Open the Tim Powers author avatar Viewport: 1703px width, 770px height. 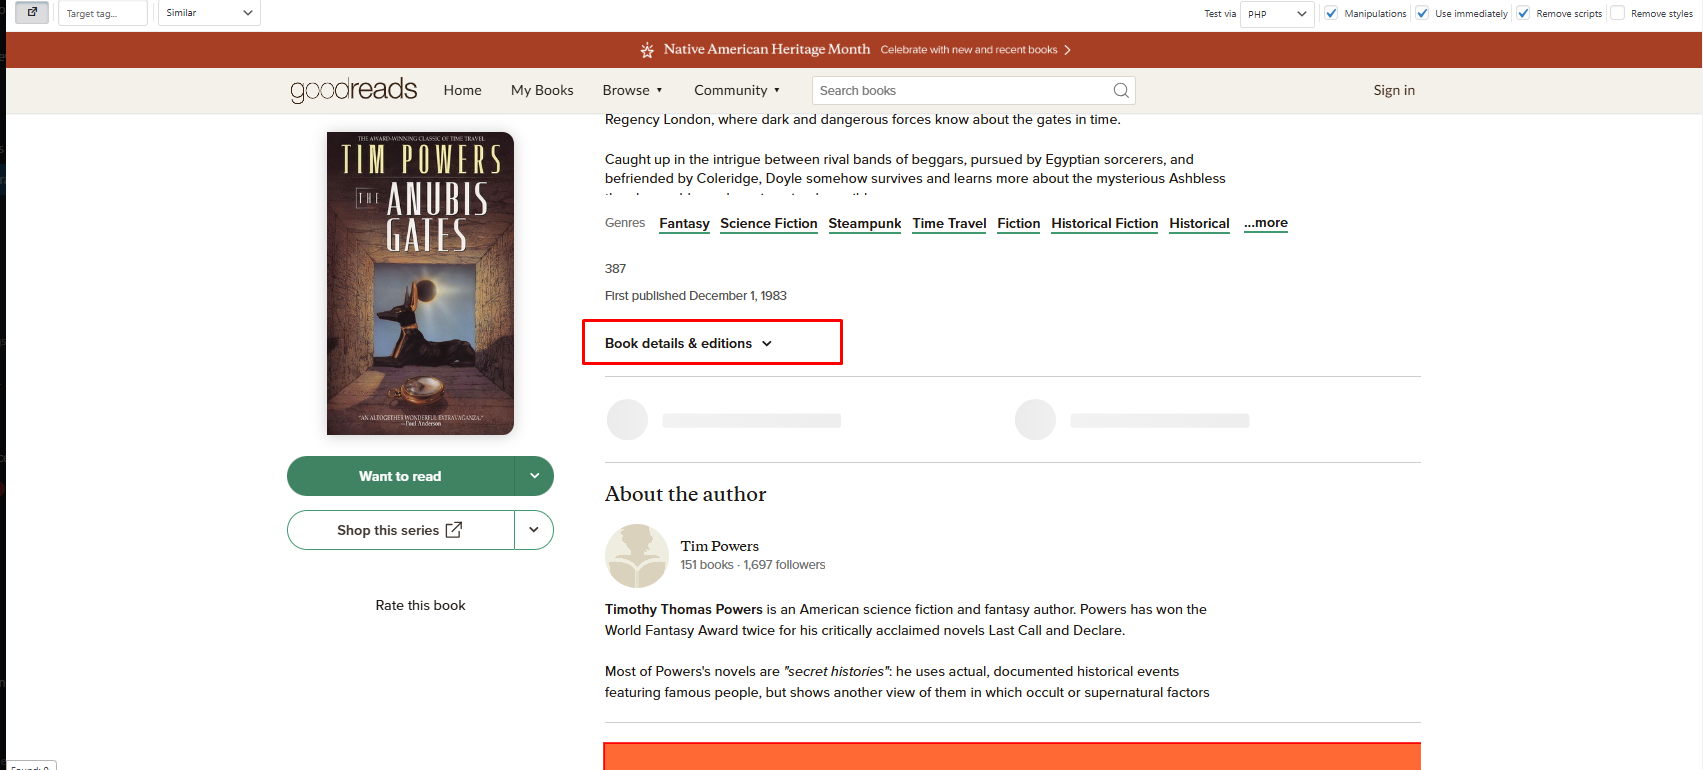pyautogui.click(x=637, y=556)
